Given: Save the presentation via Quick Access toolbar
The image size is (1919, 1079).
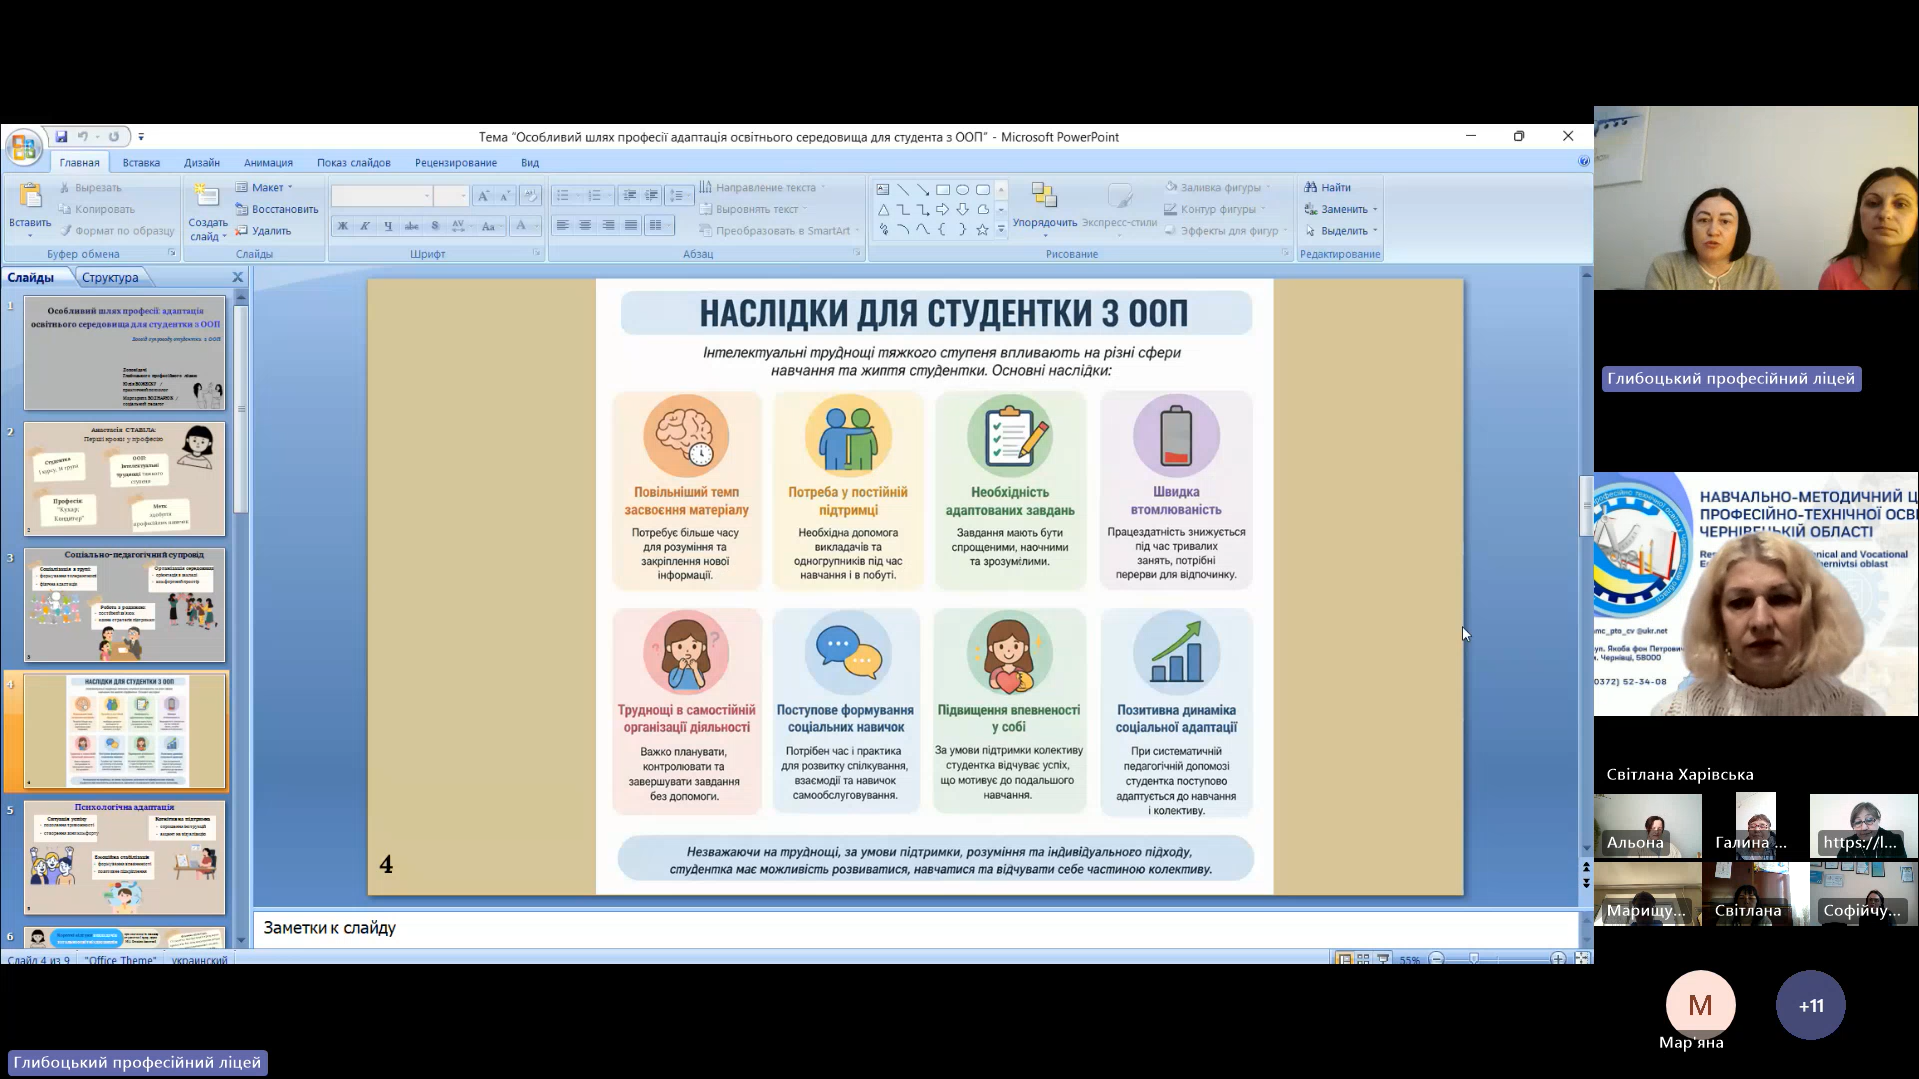Looking at the screenshot, I should pos(61,137).
